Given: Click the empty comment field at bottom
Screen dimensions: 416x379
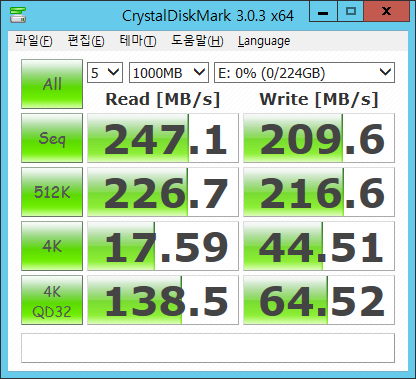Looking at the screenshot, I should pyautogui.click(x=208, y=348).
